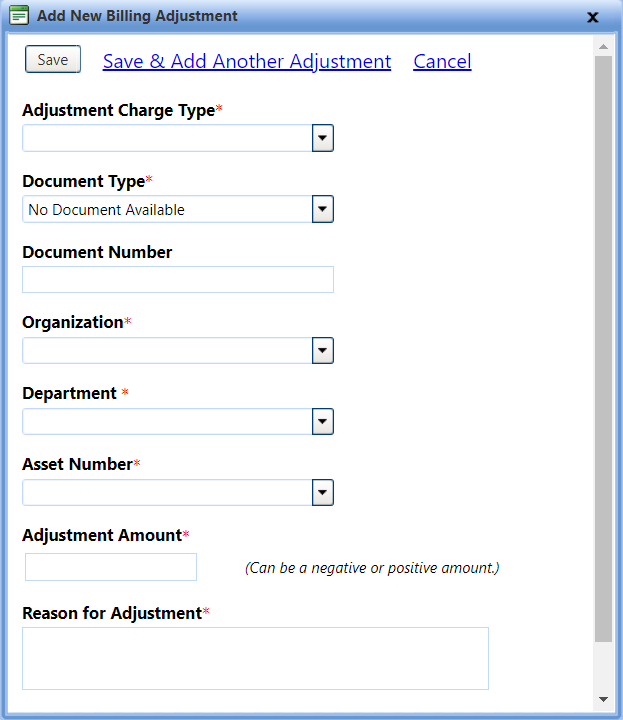623x720 pixels.
Task: Click the Save & Add Another Adjustment link
Action: tap(247, 61)
